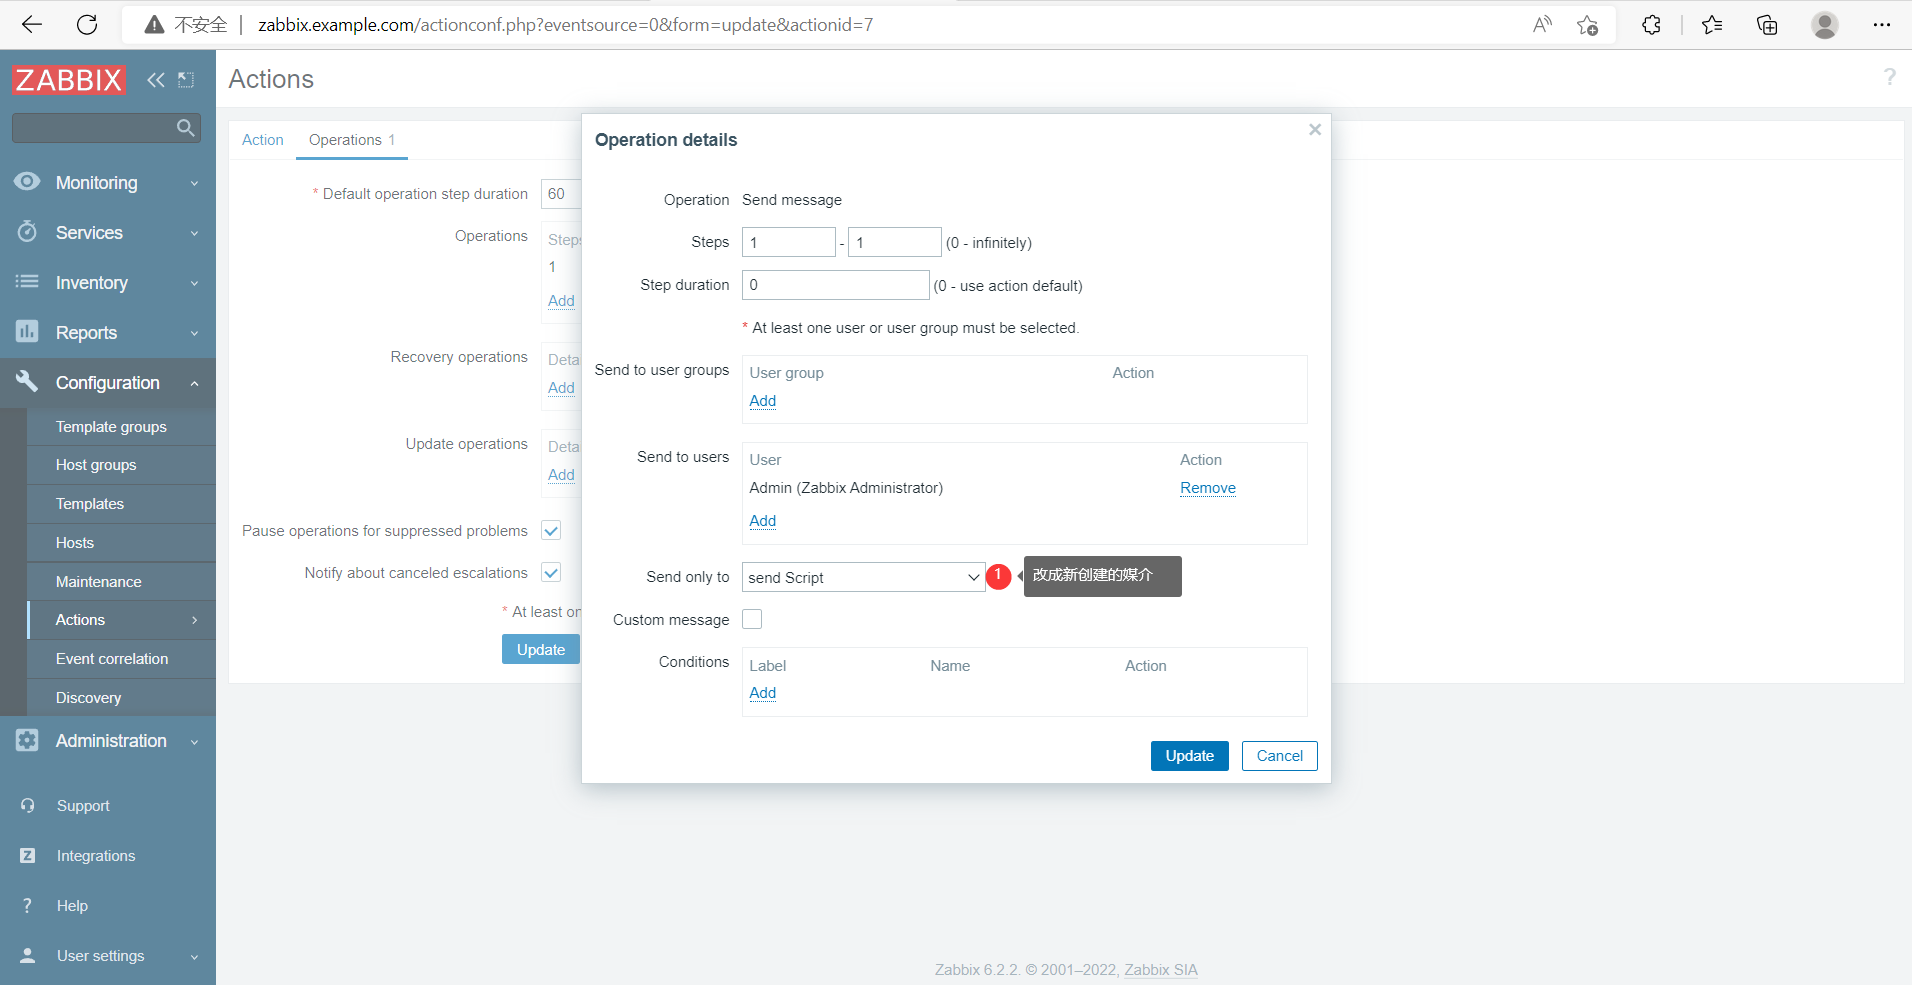The image size is (1912, 985).
Task: Click Update in Operation details dialog
Action: click(x=1190, y=756)
